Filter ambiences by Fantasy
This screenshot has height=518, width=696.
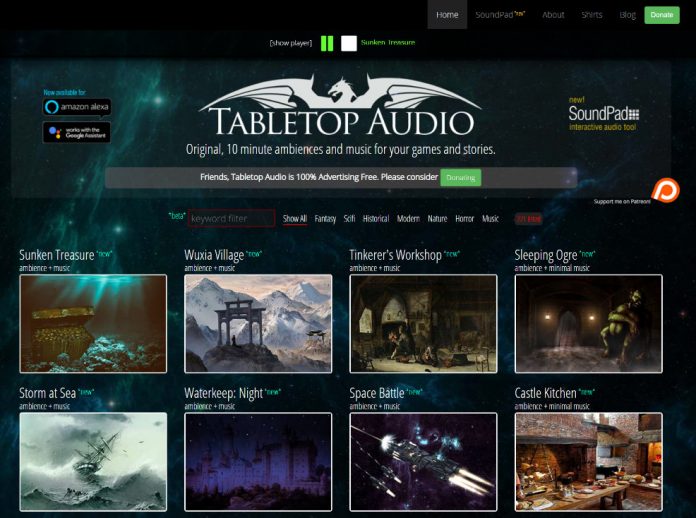[325, 219]
